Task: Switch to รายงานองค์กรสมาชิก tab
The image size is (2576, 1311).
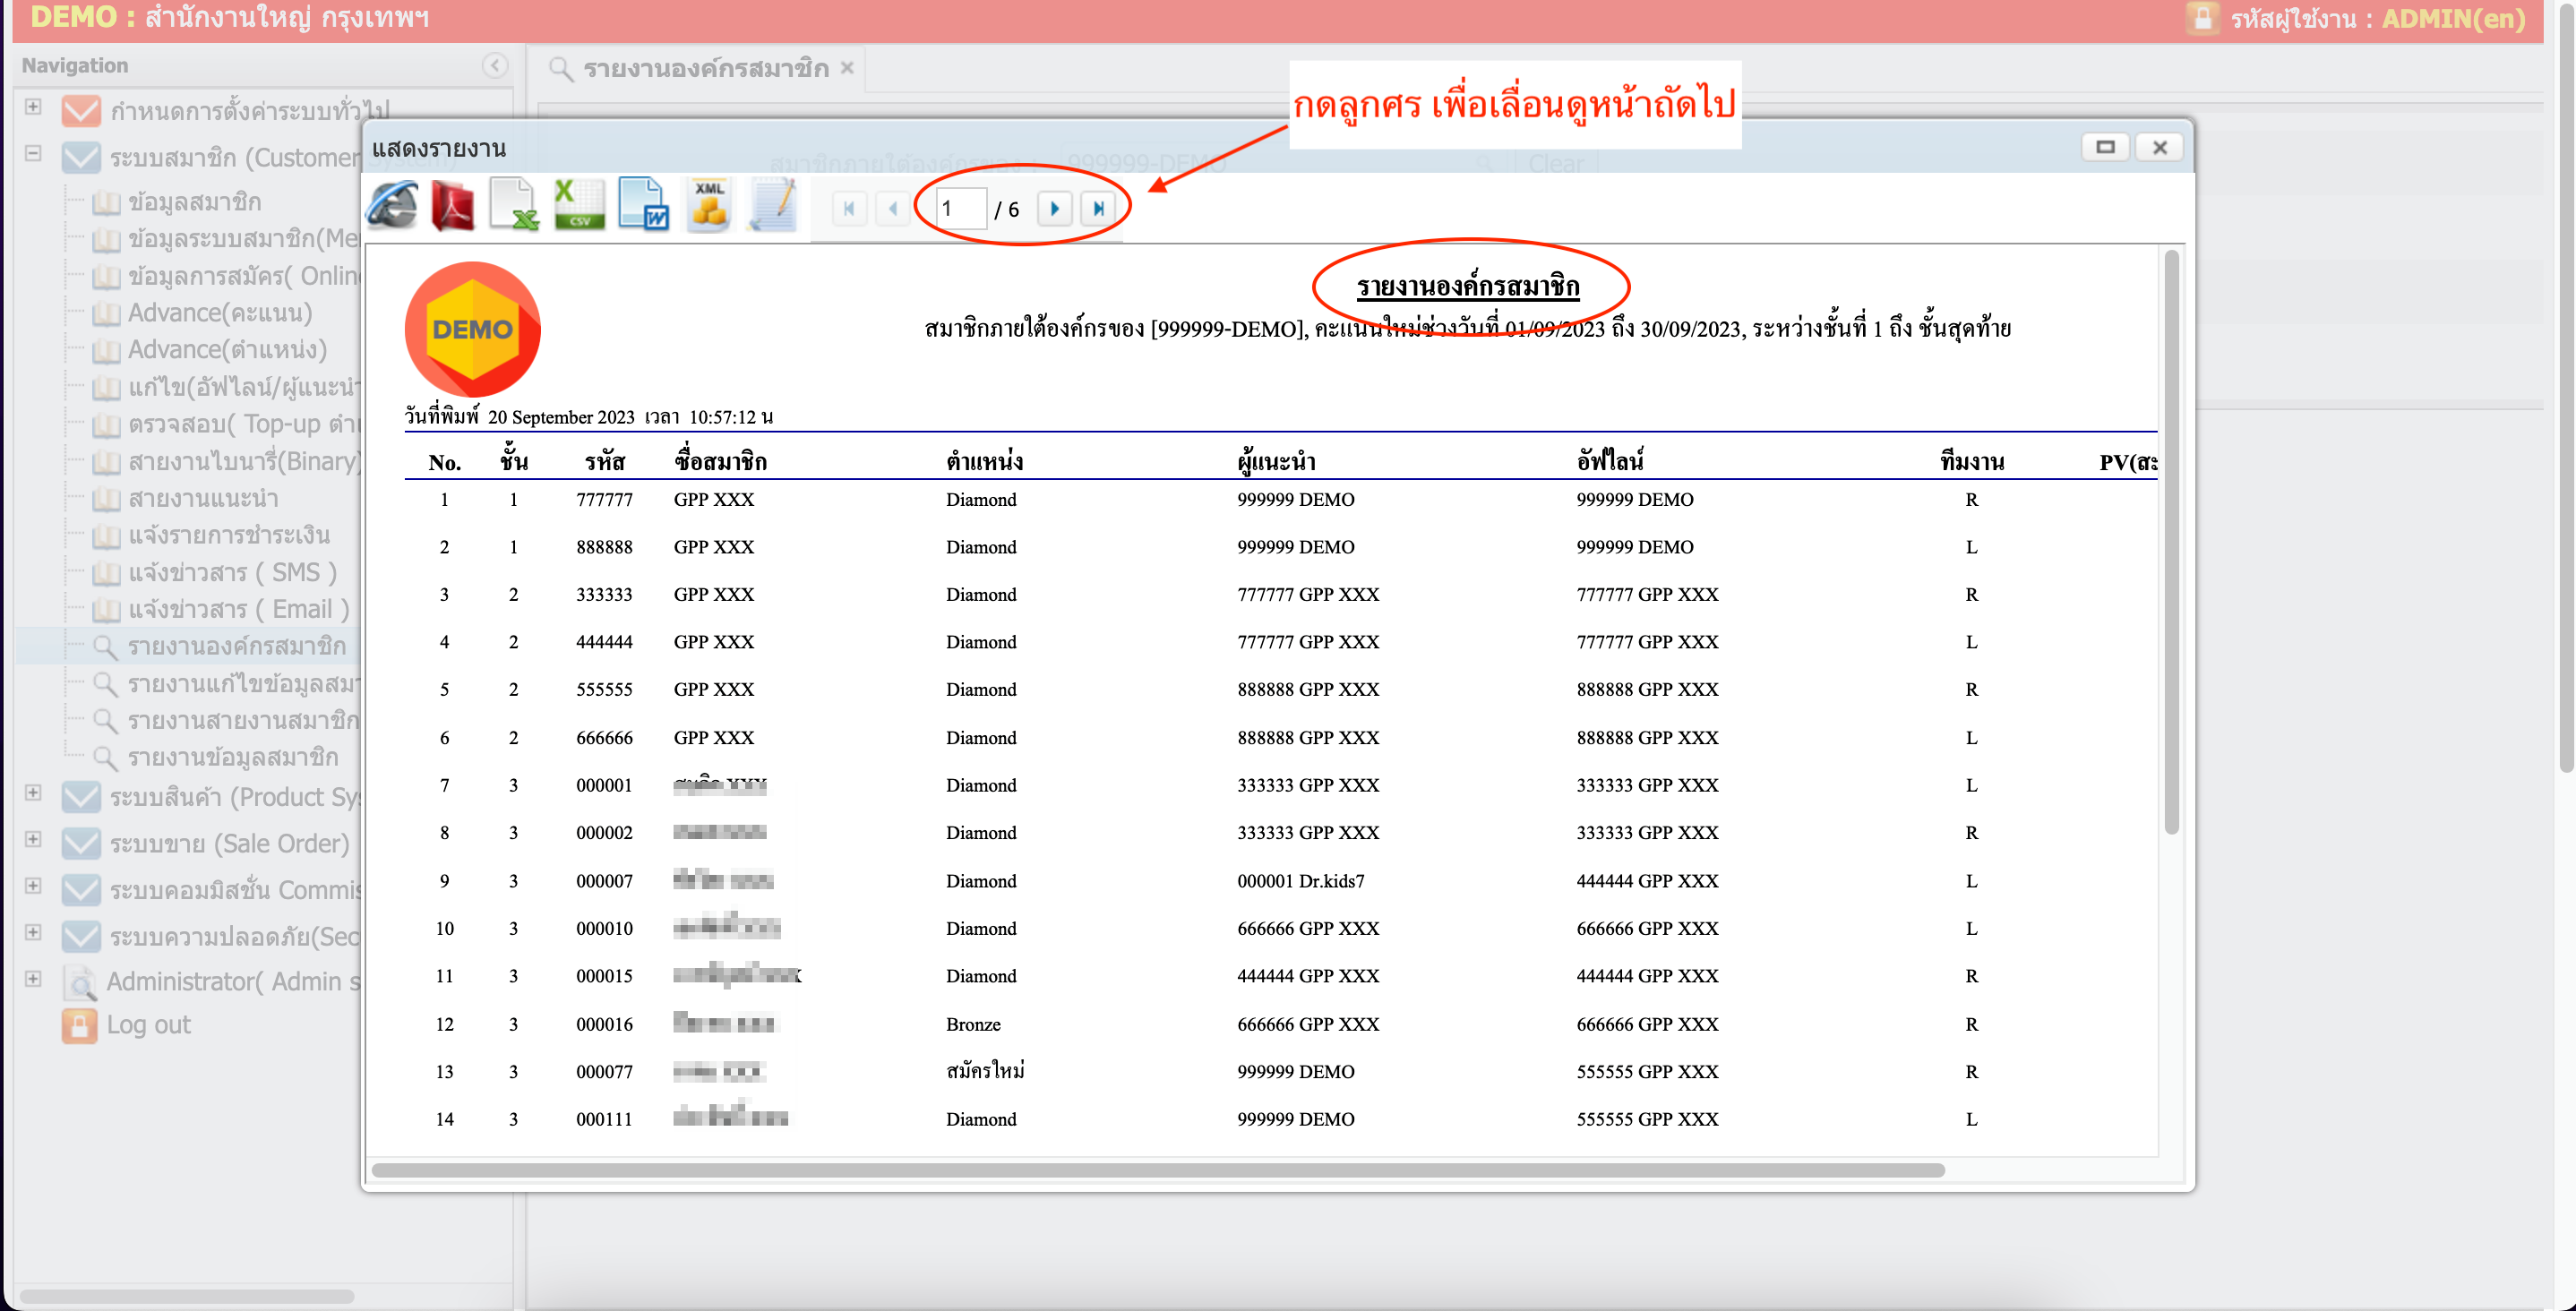Action: [705, 68]
